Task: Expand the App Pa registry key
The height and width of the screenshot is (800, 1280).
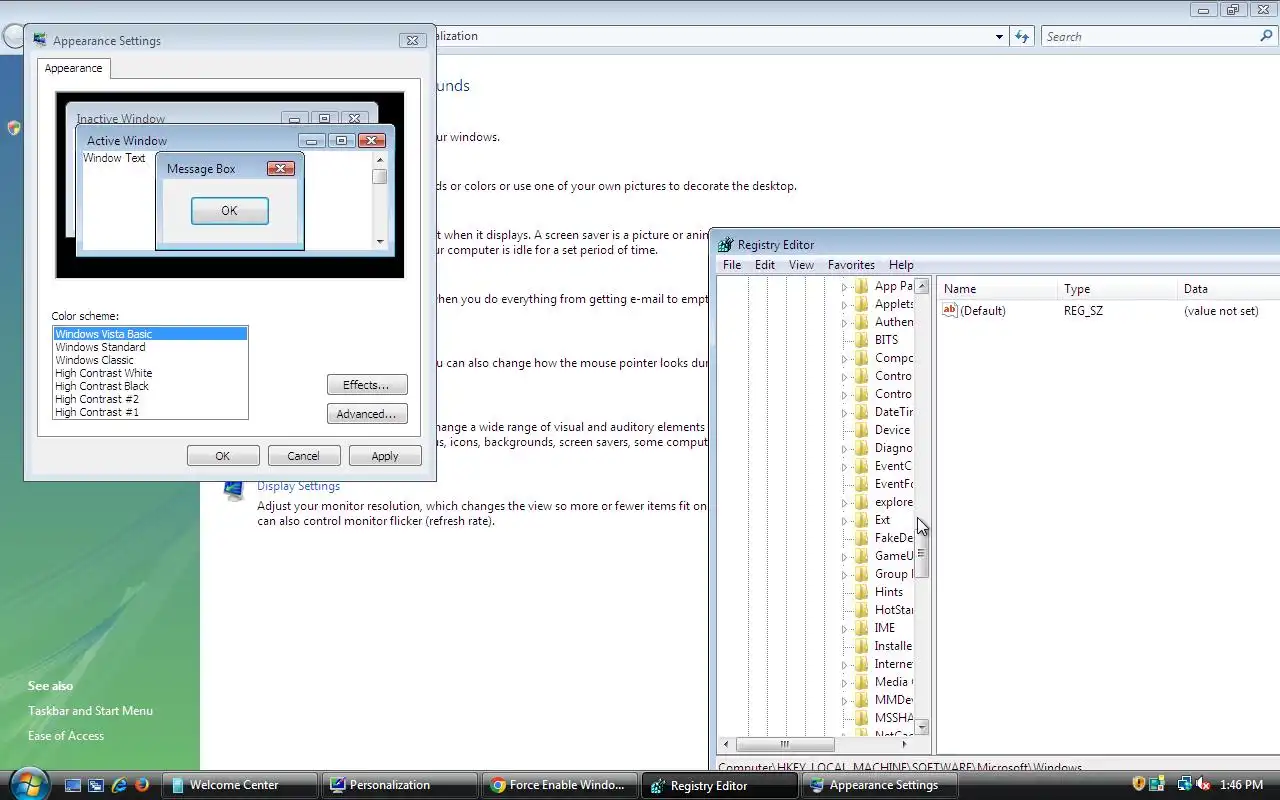Action: point(844,287)
